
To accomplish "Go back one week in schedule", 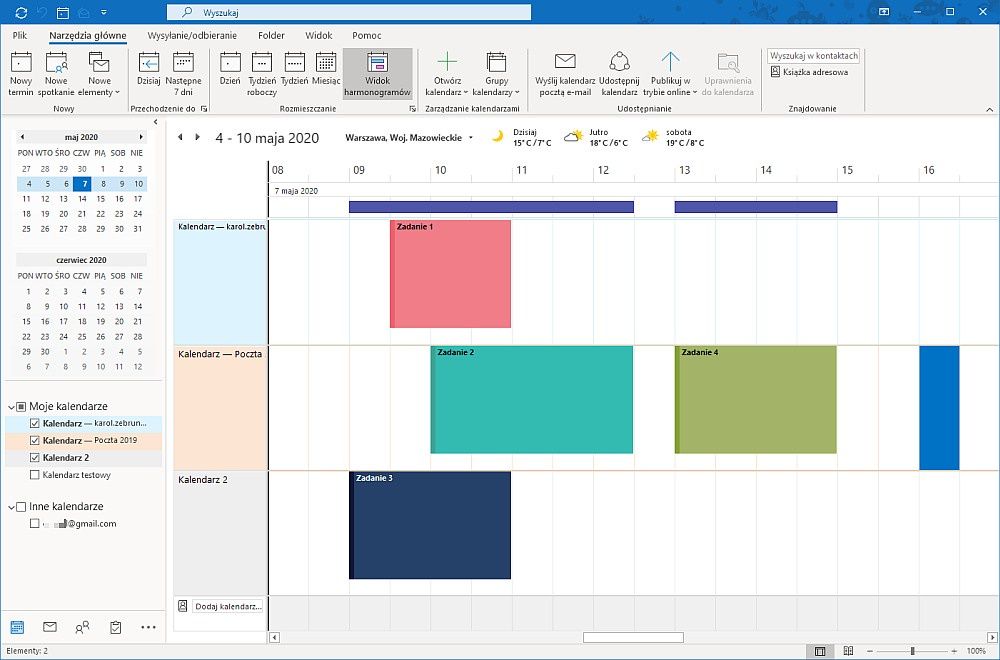I will pos(180,137).
